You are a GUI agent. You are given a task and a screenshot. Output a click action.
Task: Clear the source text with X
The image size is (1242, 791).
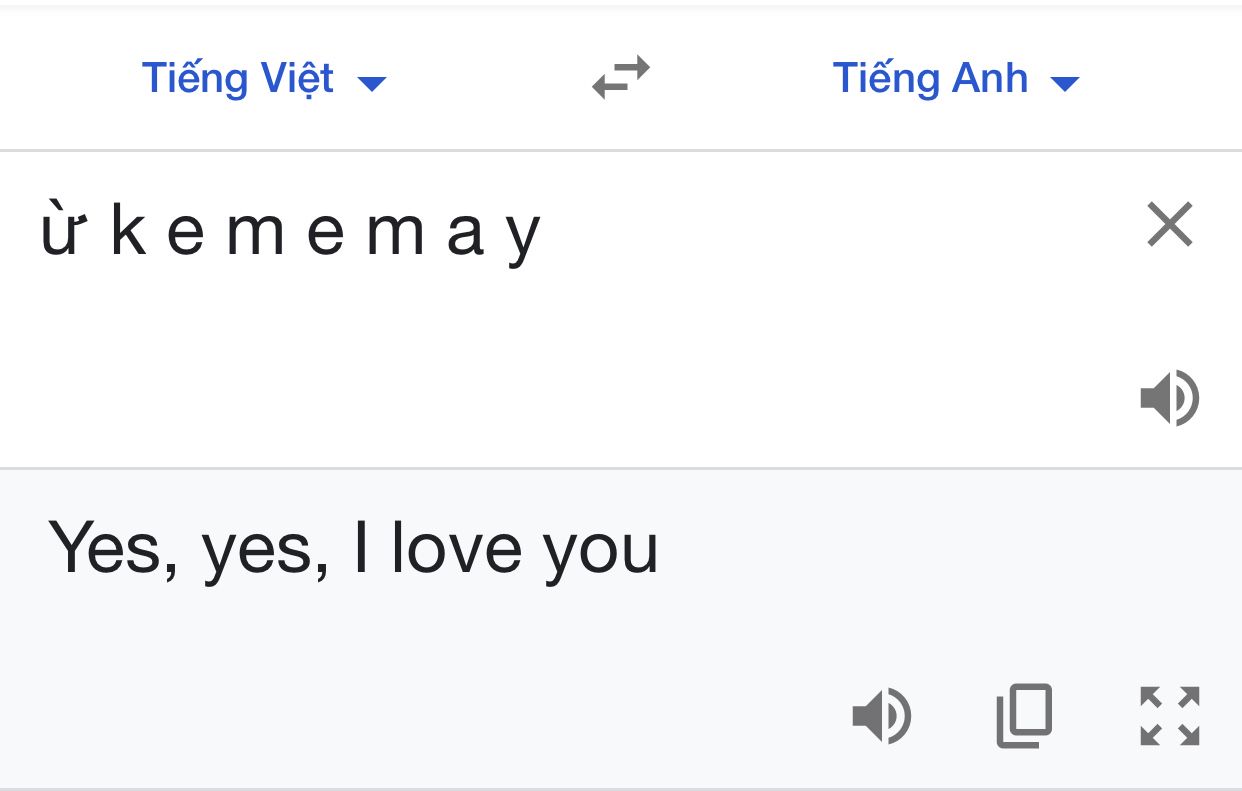coord(1170,224)
